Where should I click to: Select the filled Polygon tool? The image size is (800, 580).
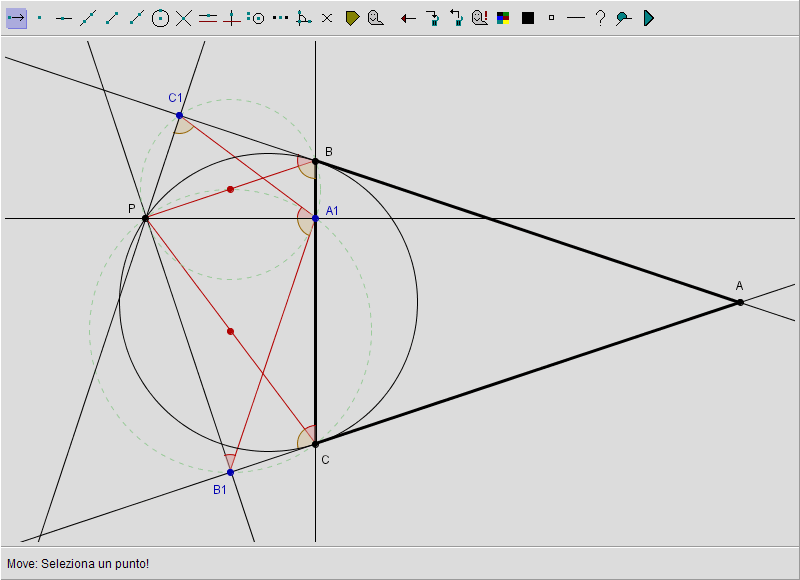352,18
